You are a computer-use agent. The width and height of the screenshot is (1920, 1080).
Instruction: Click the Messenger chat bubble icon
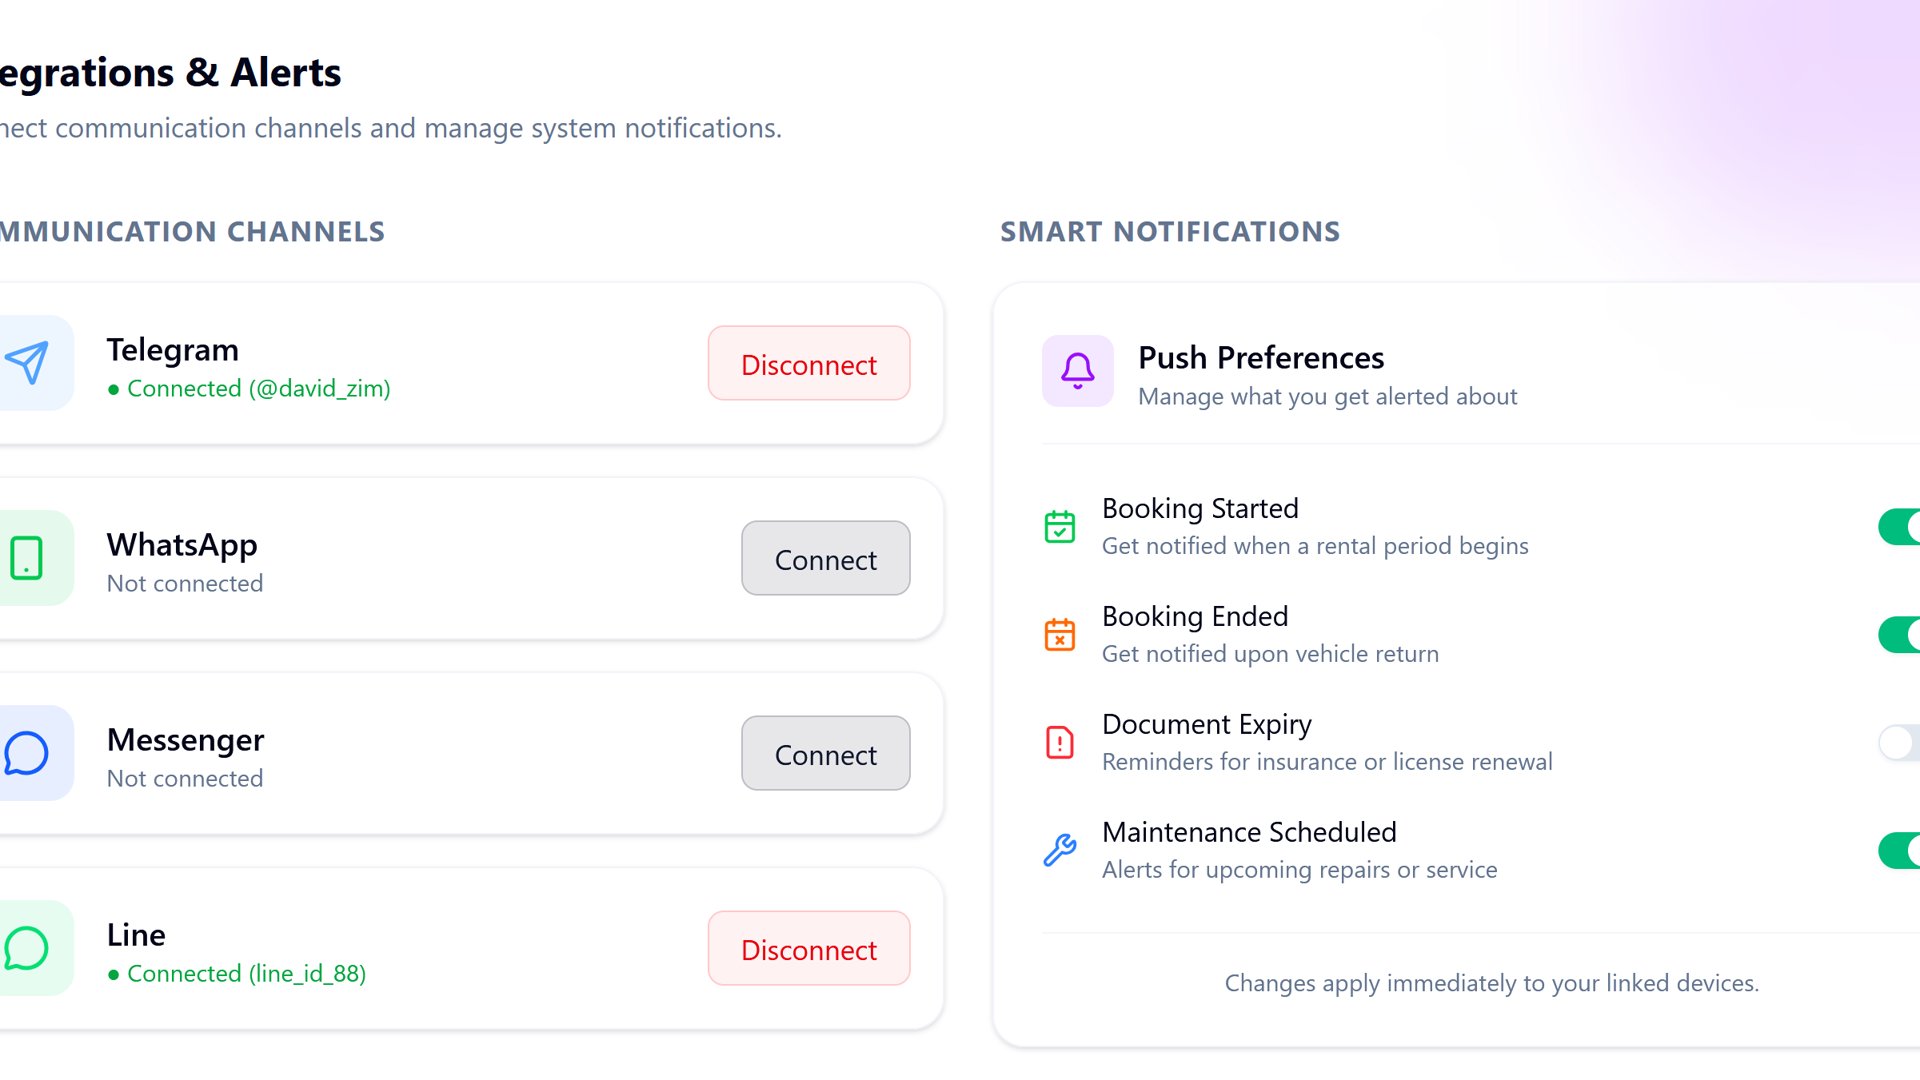click(27, 753)
